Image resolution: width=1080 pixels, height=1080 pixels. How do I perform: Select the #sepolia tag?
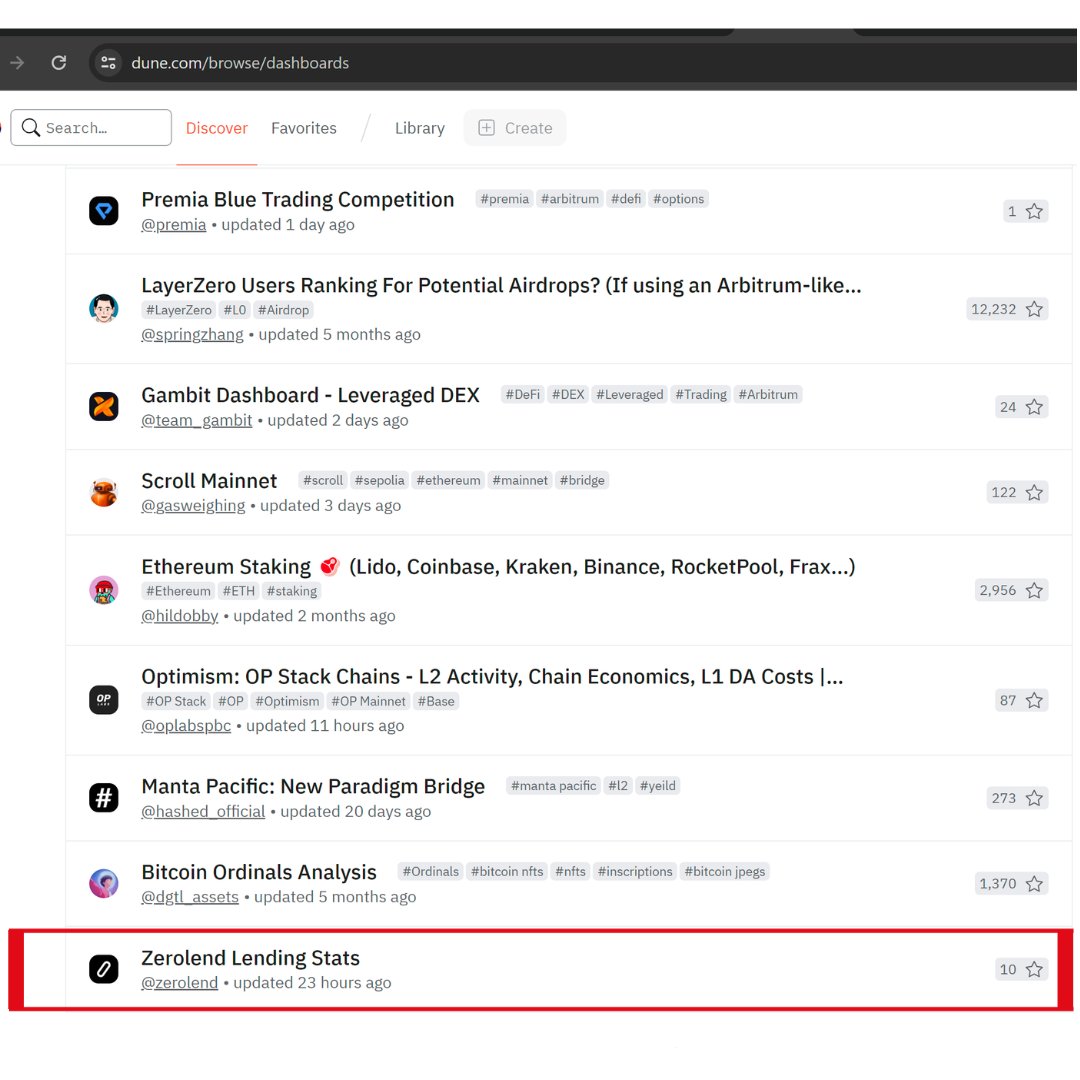pyautogui.click(x=380, y=480)
